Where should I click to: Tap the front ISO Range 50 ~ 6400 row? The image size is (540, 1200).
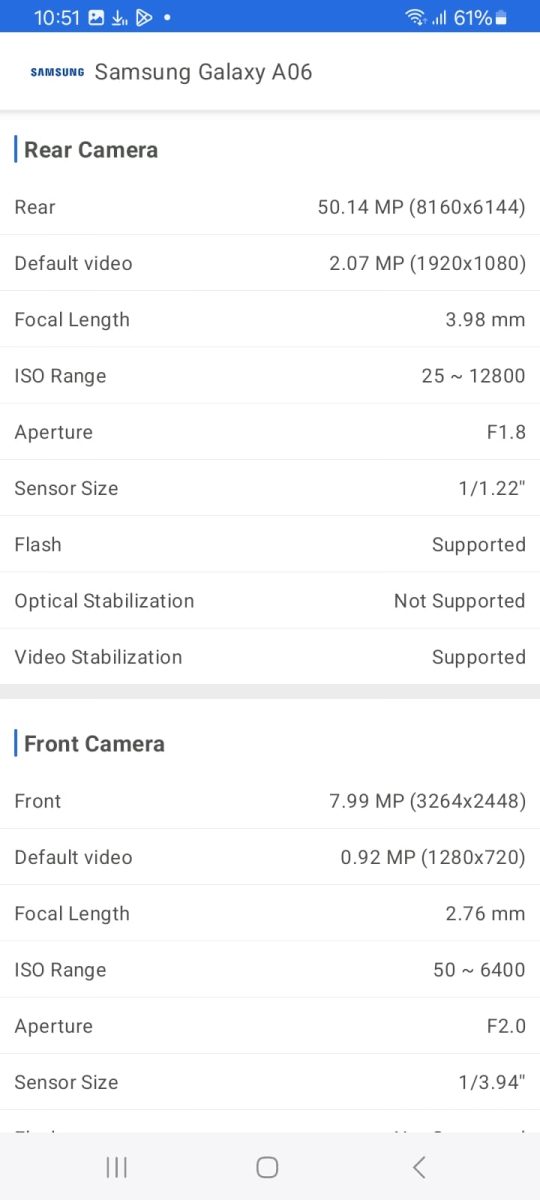click(x=270, y=970)
